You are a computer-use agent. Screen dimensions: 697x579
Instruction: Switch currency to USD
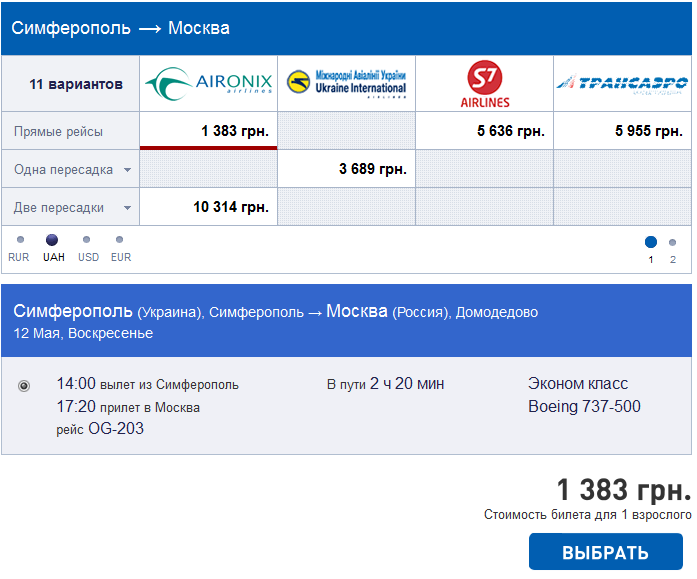click(86, 240)
